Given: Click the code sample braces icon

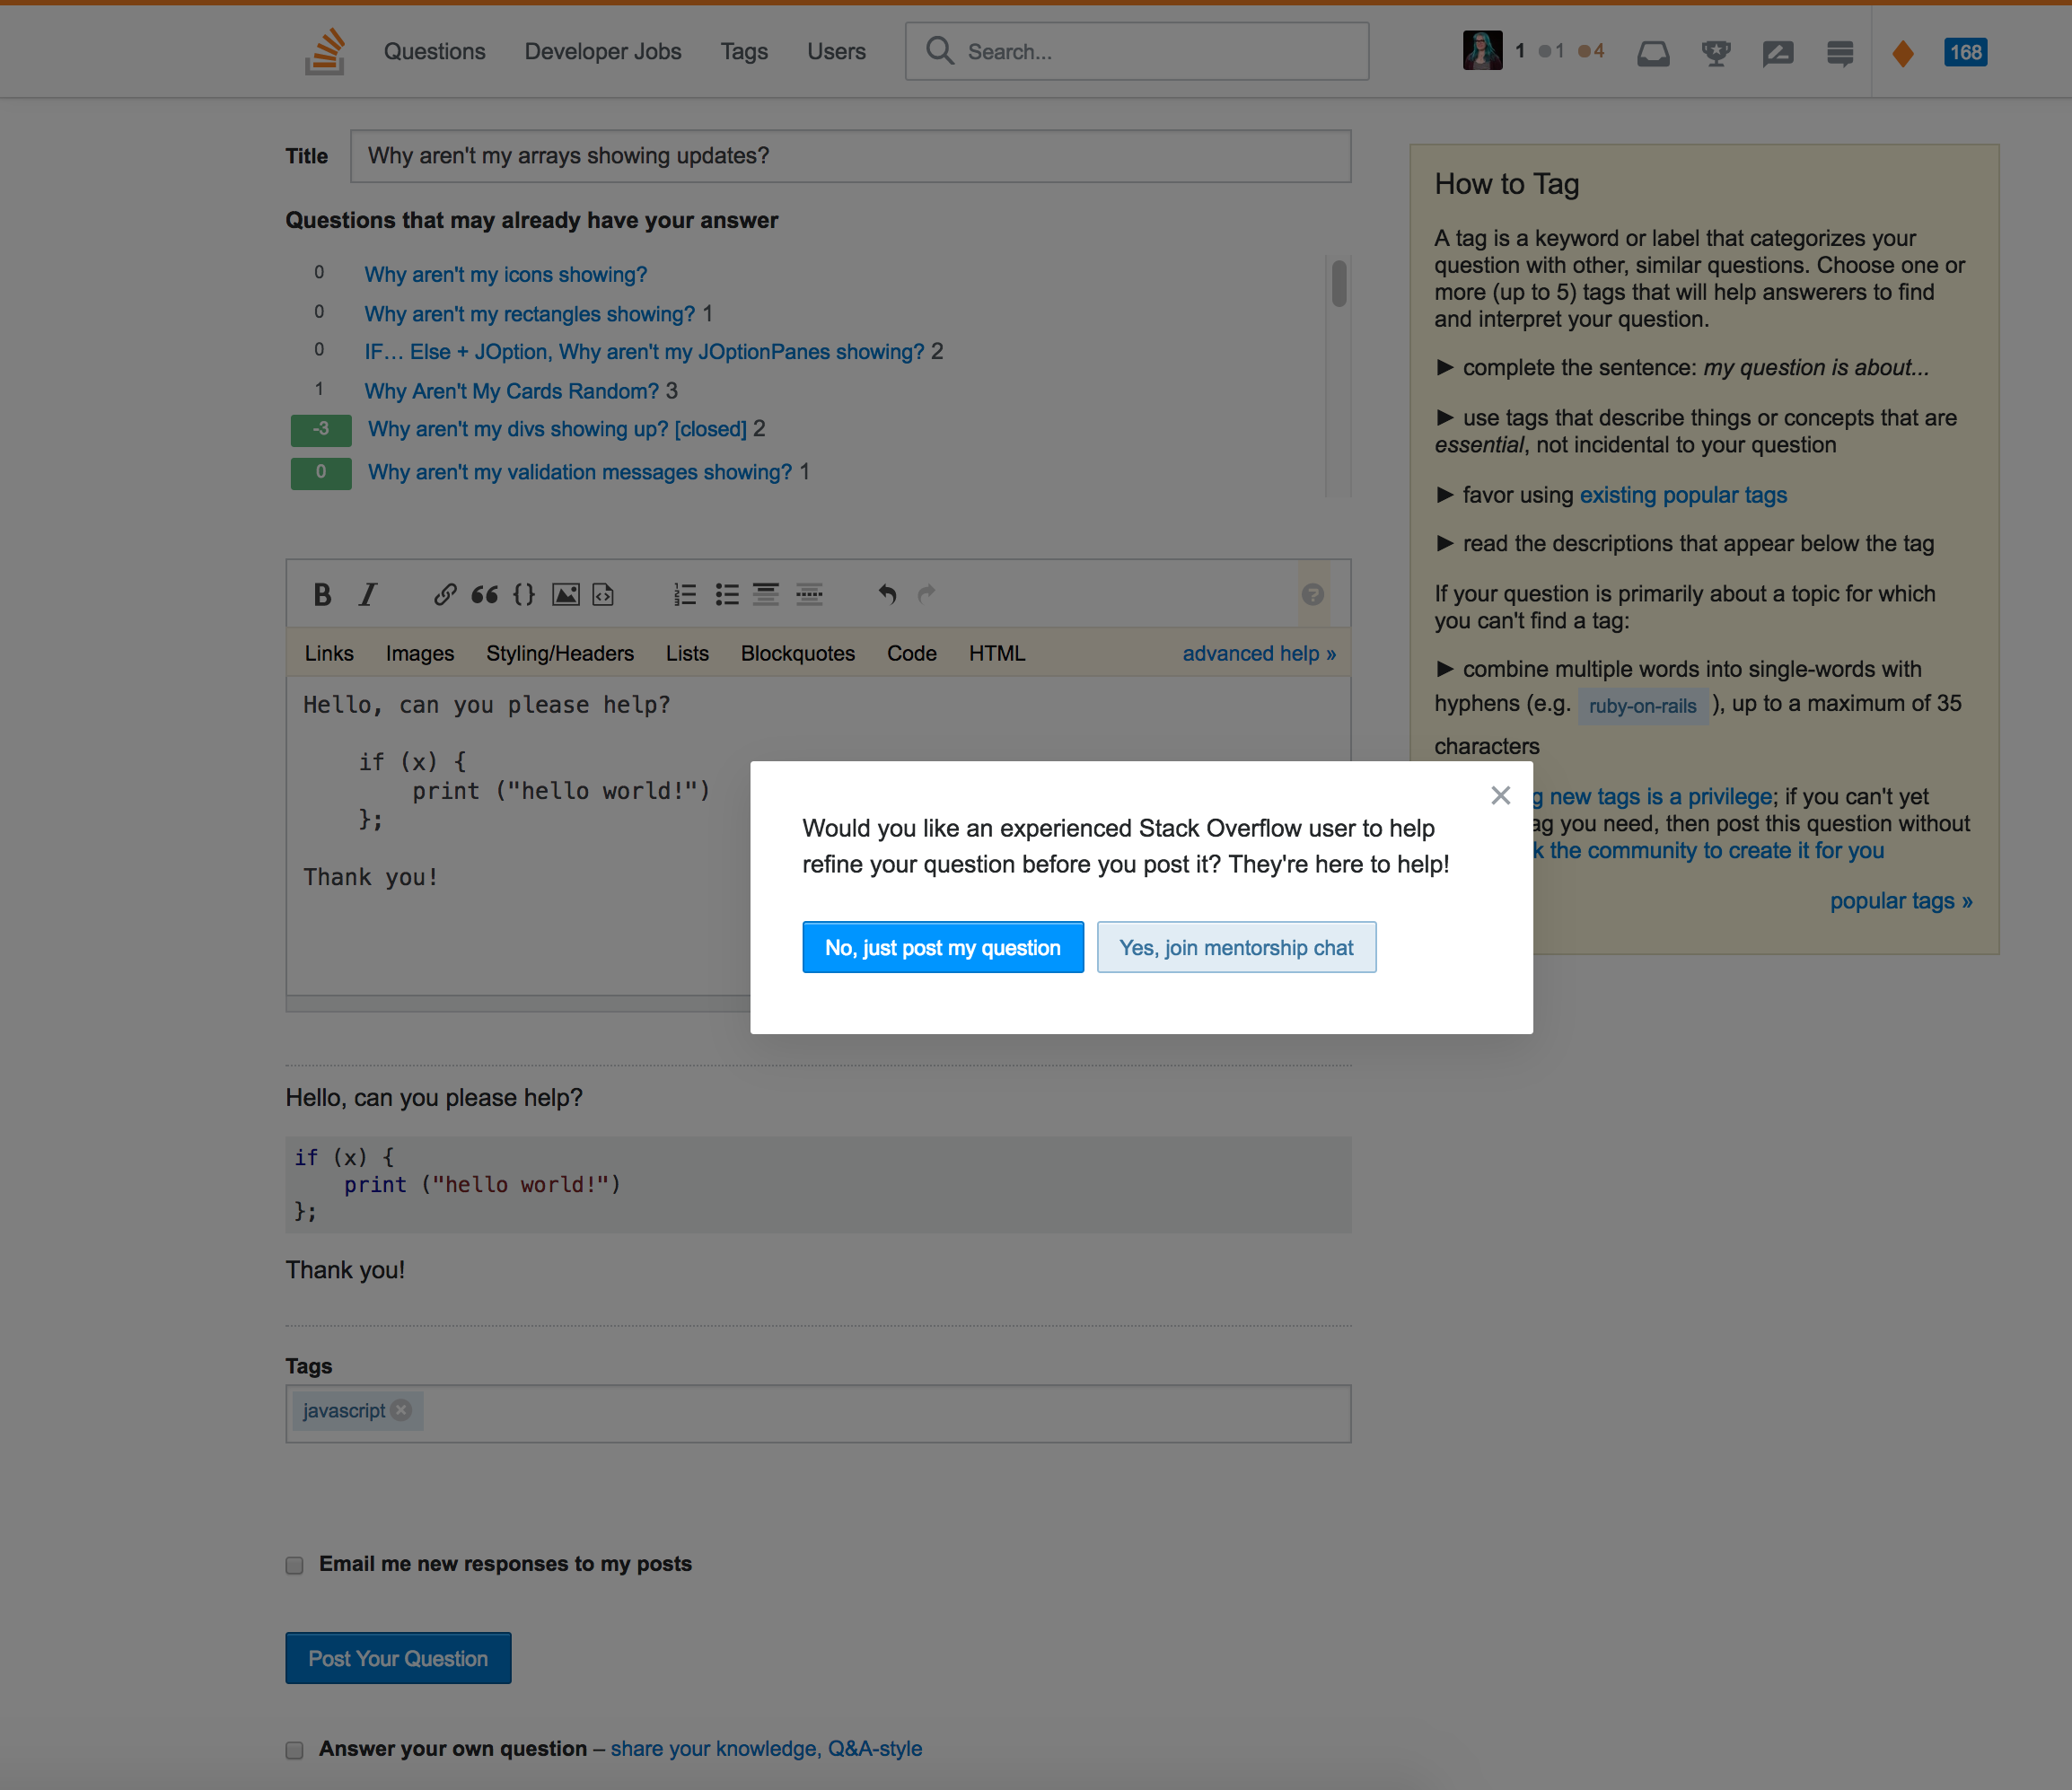Looking at the screenshot, I should (524, 595).
